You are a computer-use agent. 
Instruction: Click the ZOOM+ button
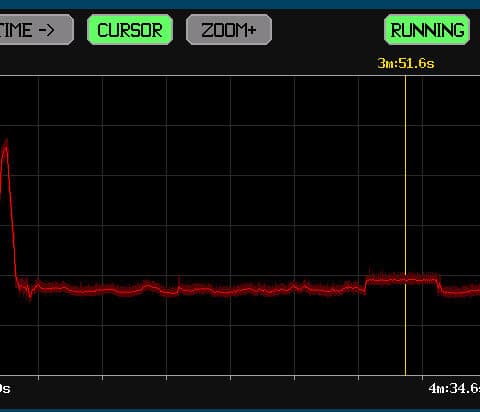point(229,30)
